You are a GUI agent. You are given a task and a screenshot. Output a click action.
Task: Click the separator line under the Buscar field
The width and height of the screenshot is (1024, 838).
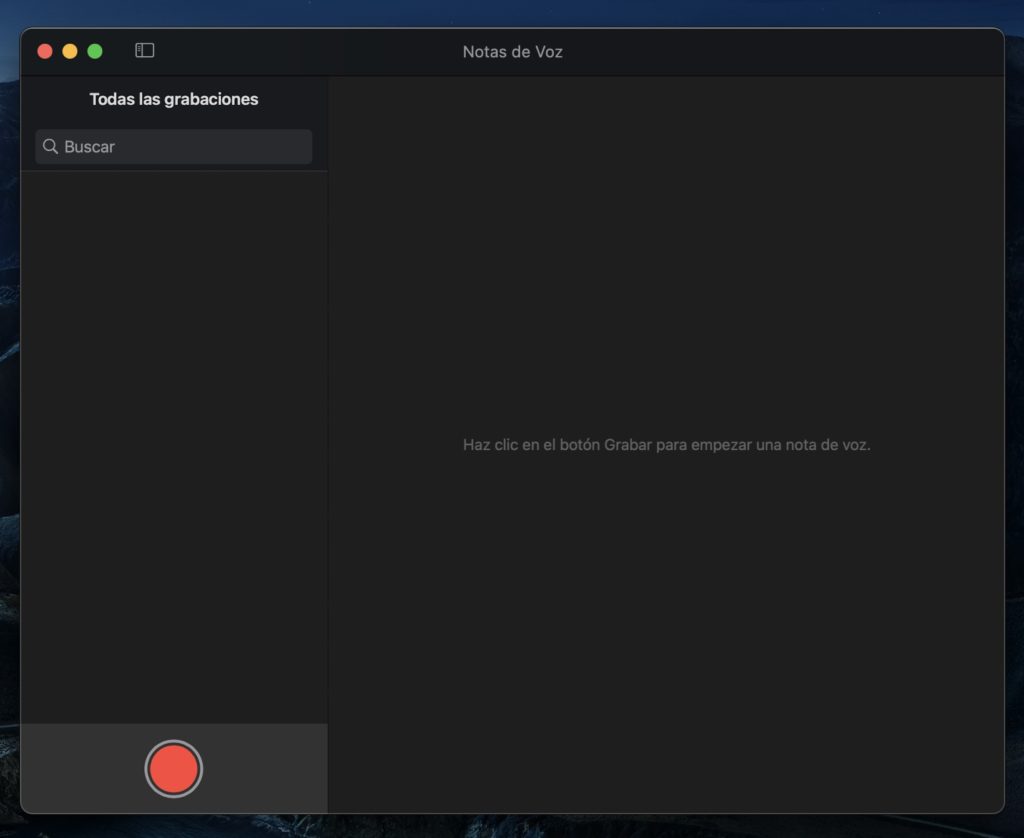[x=174, y=171]
